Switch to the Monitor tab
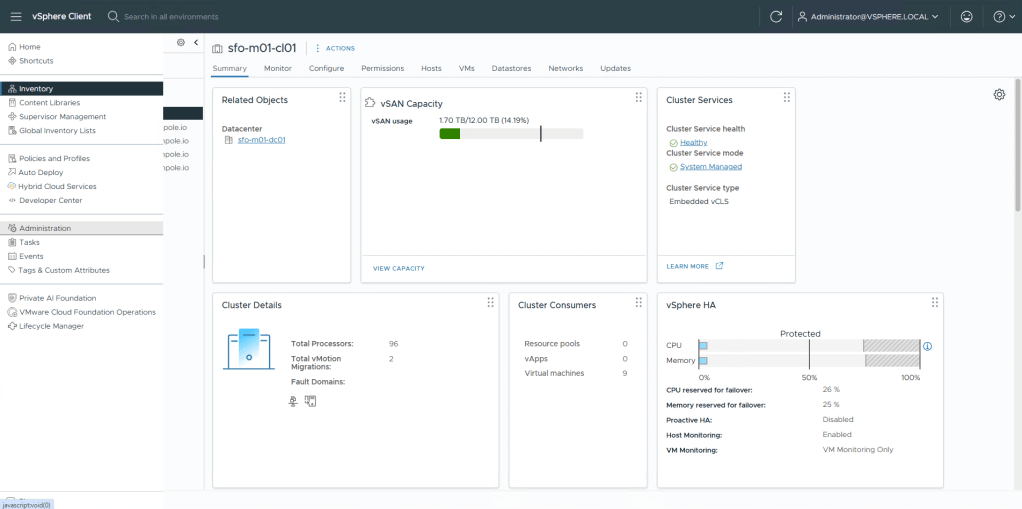1022x509 pixels. point(278,68)
